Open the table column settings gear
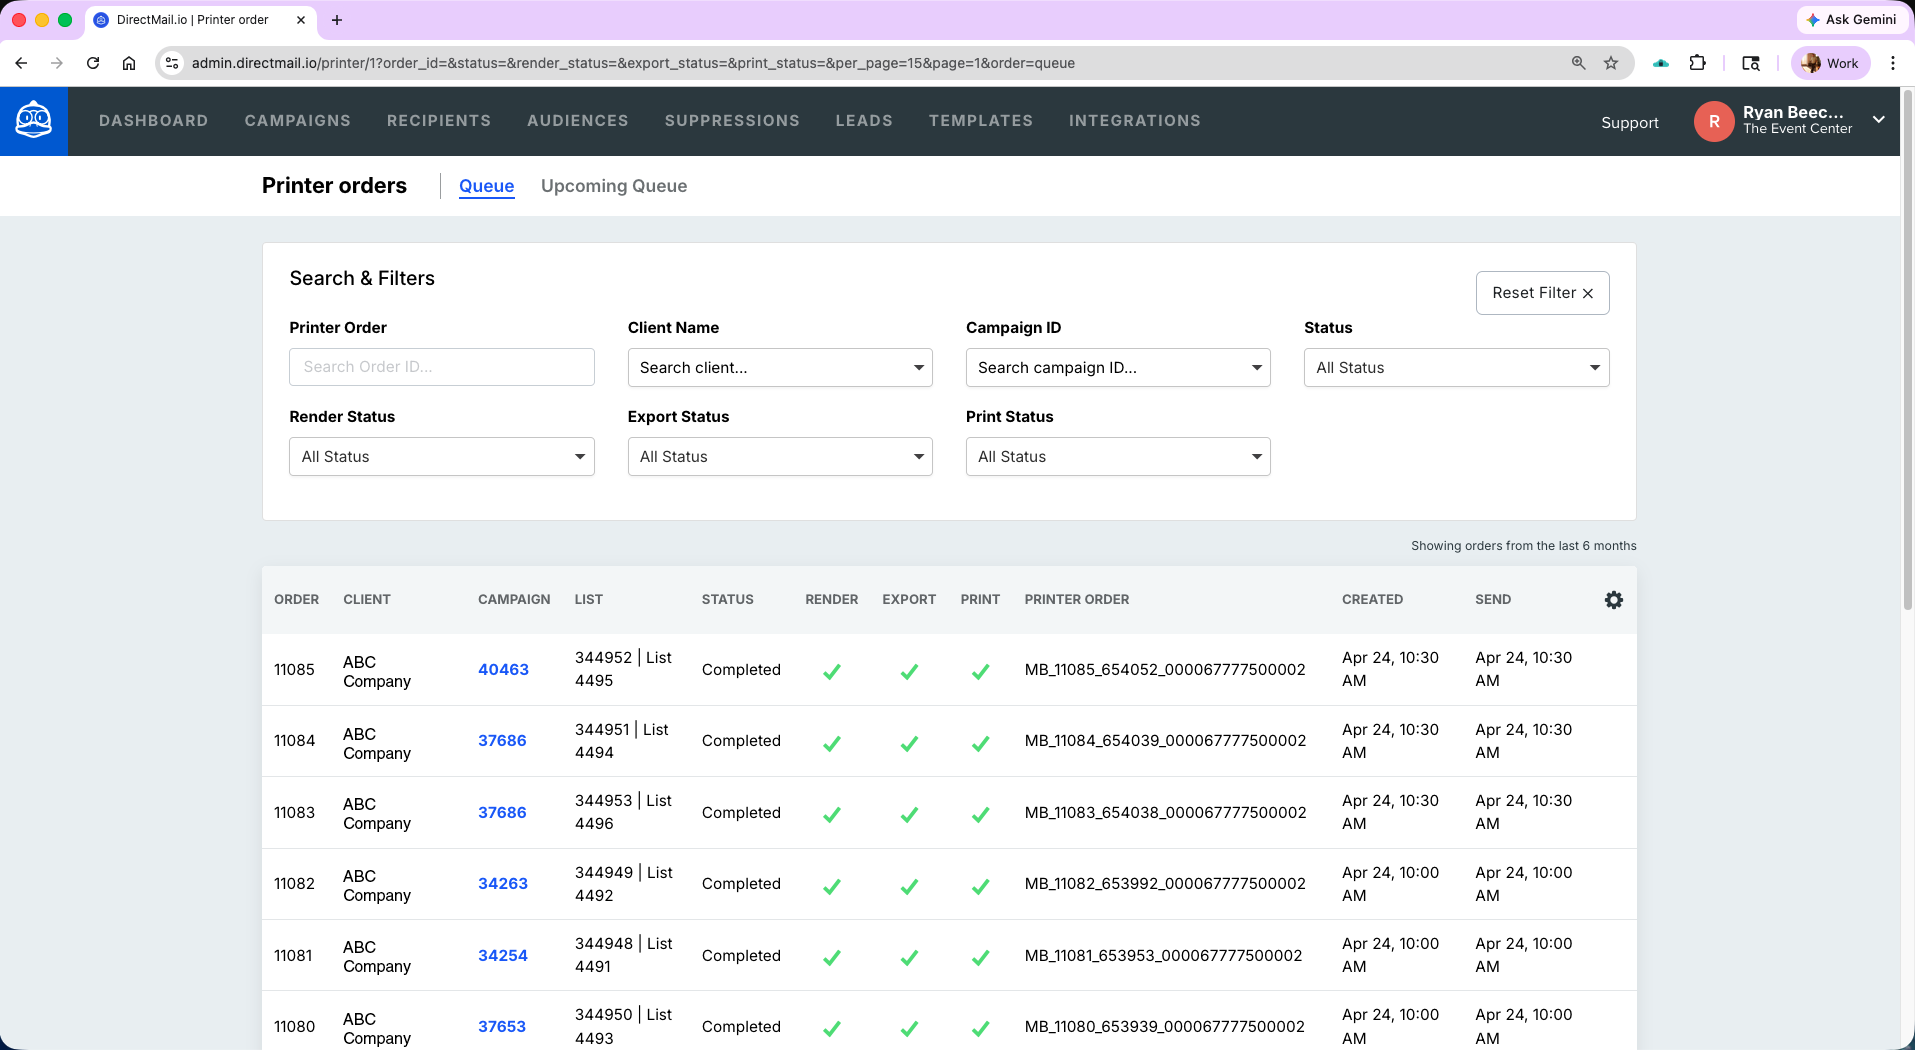Screen dimensions: 1915x1050 point(1613,599)
